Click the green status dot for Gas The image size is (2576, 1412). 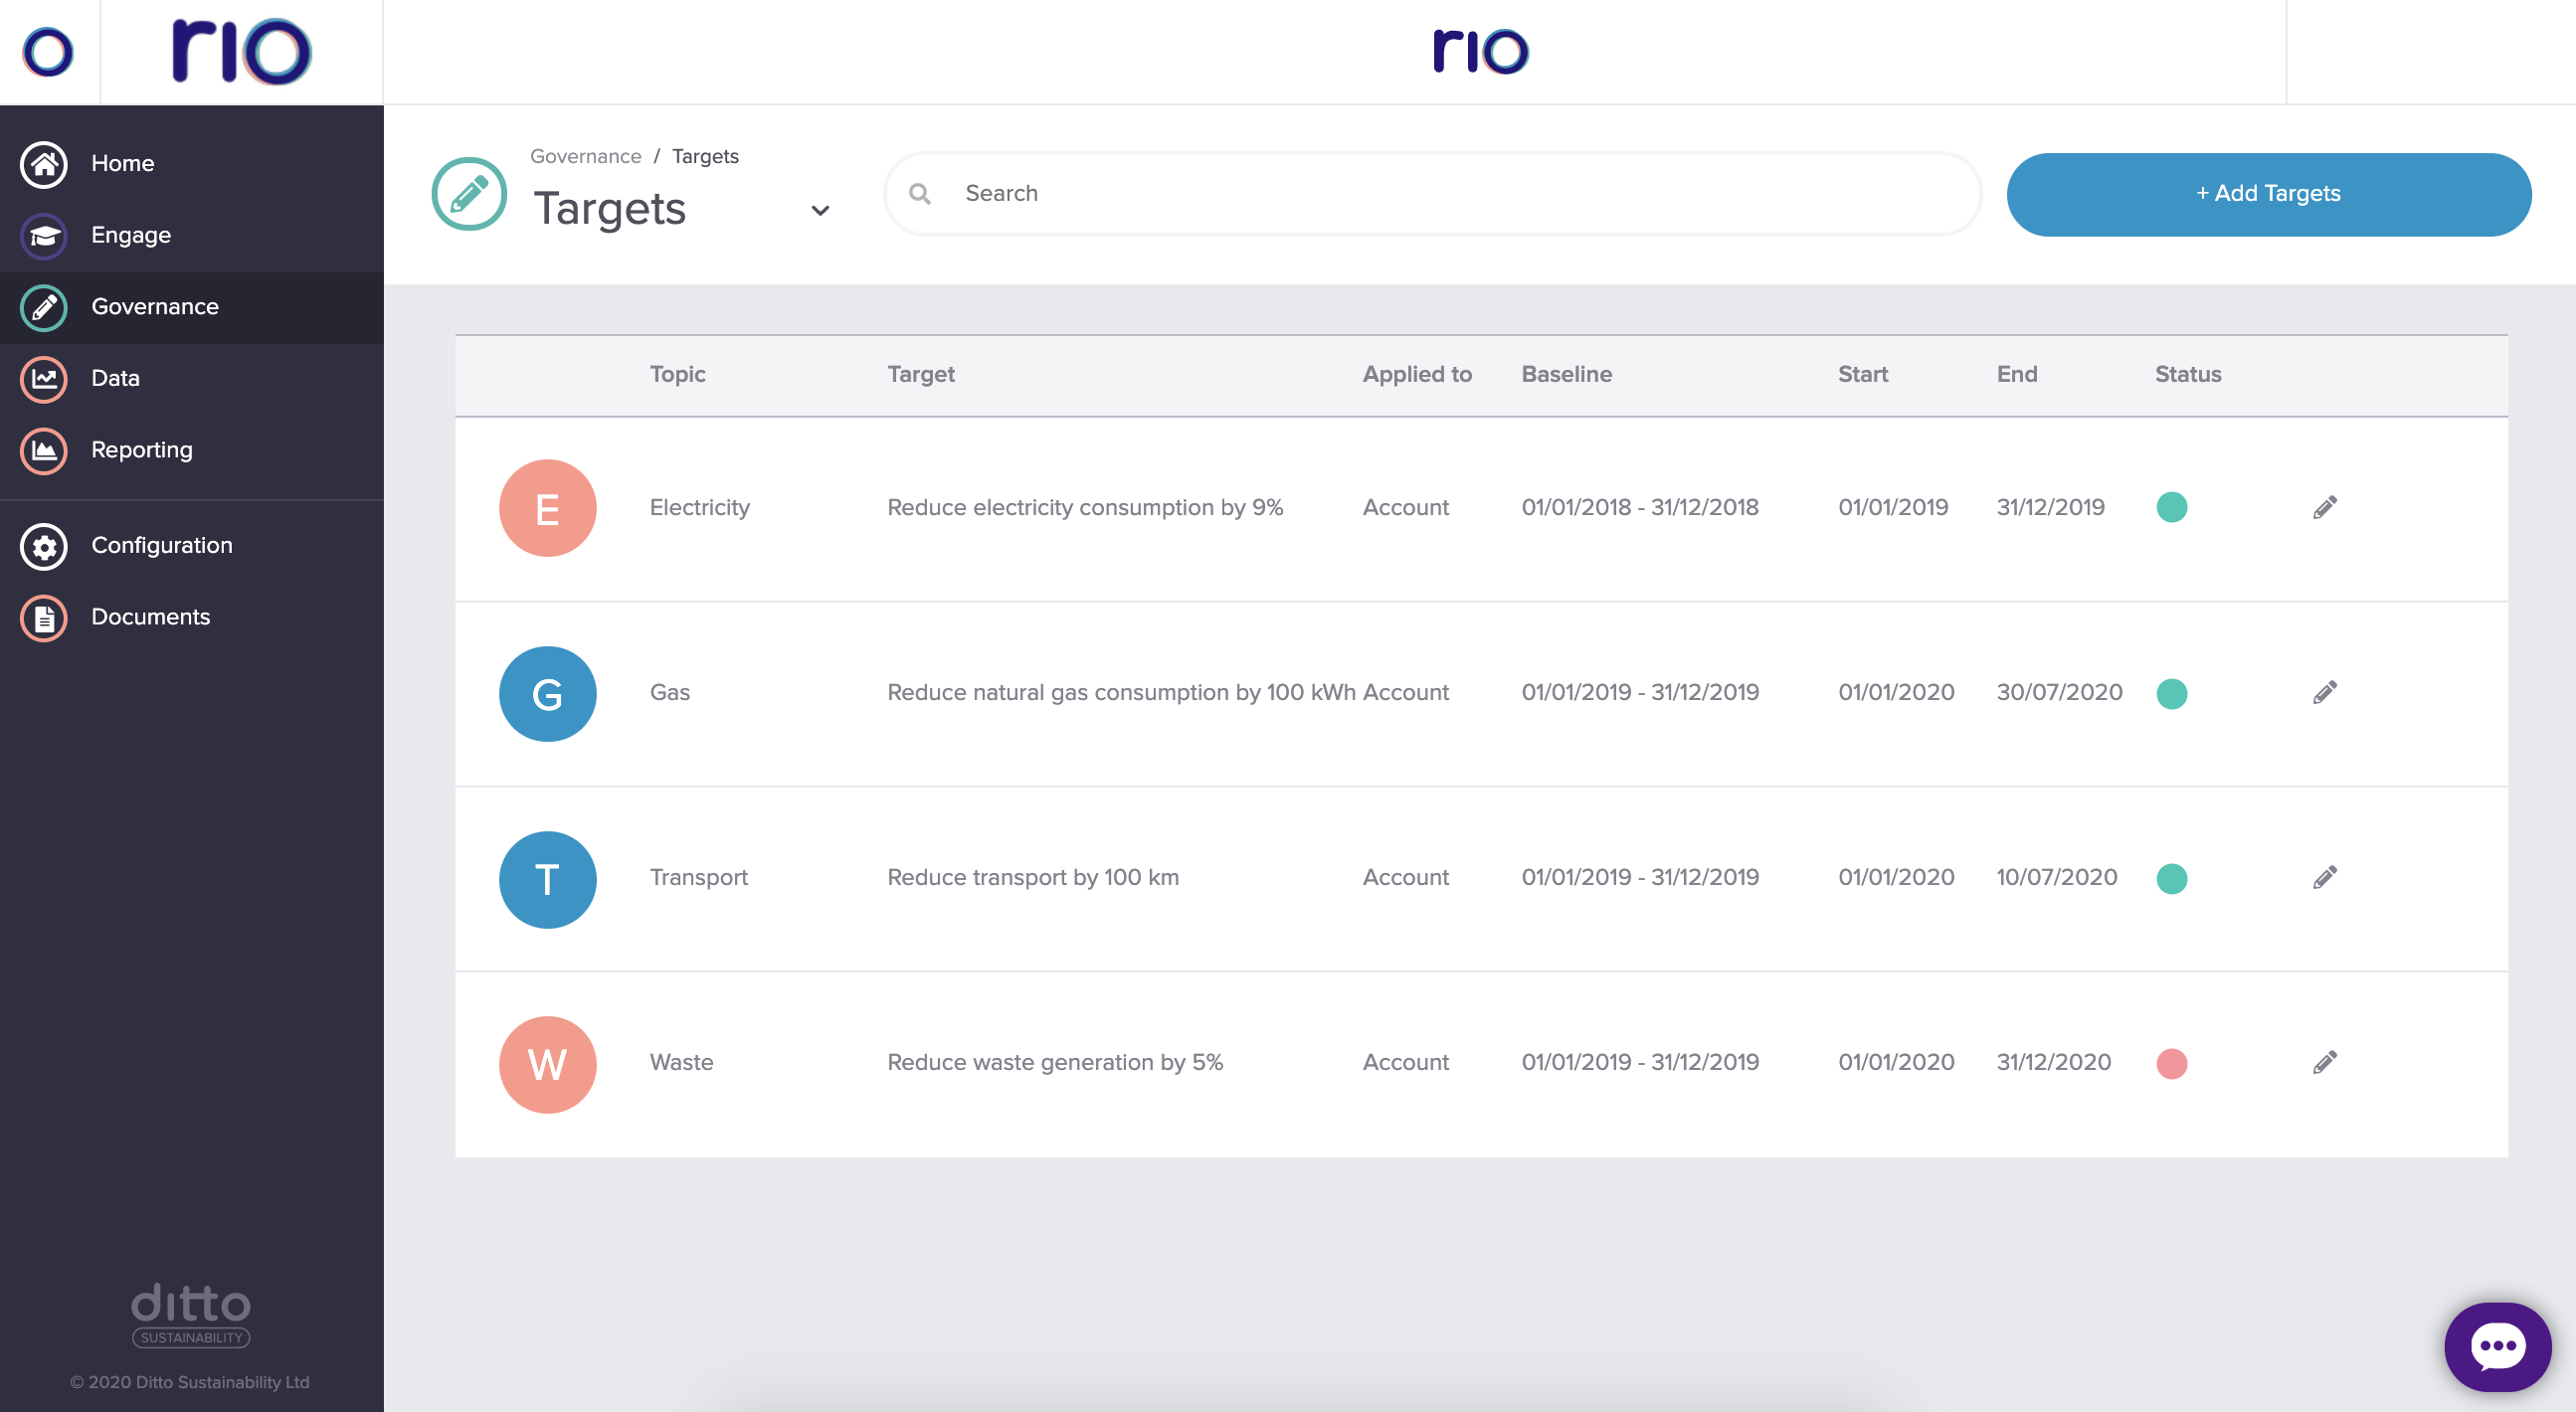pyautogui.click(x=2171, y=693)
